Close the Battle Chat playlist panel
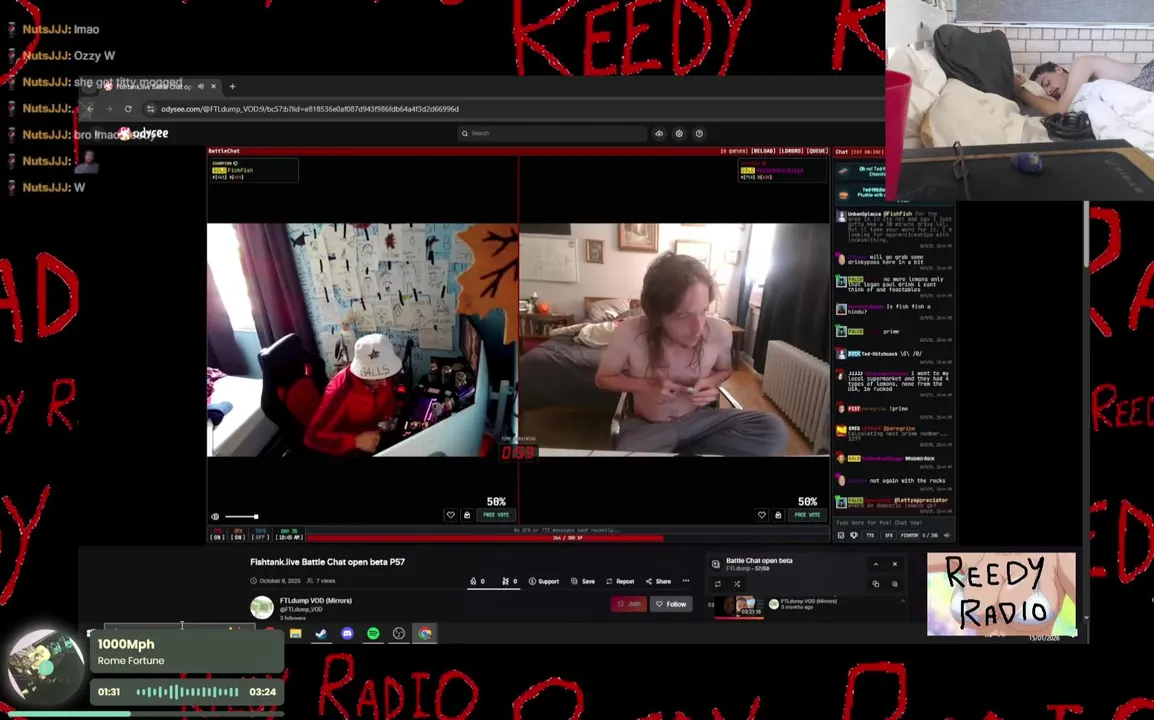 [x=895, y=564]
